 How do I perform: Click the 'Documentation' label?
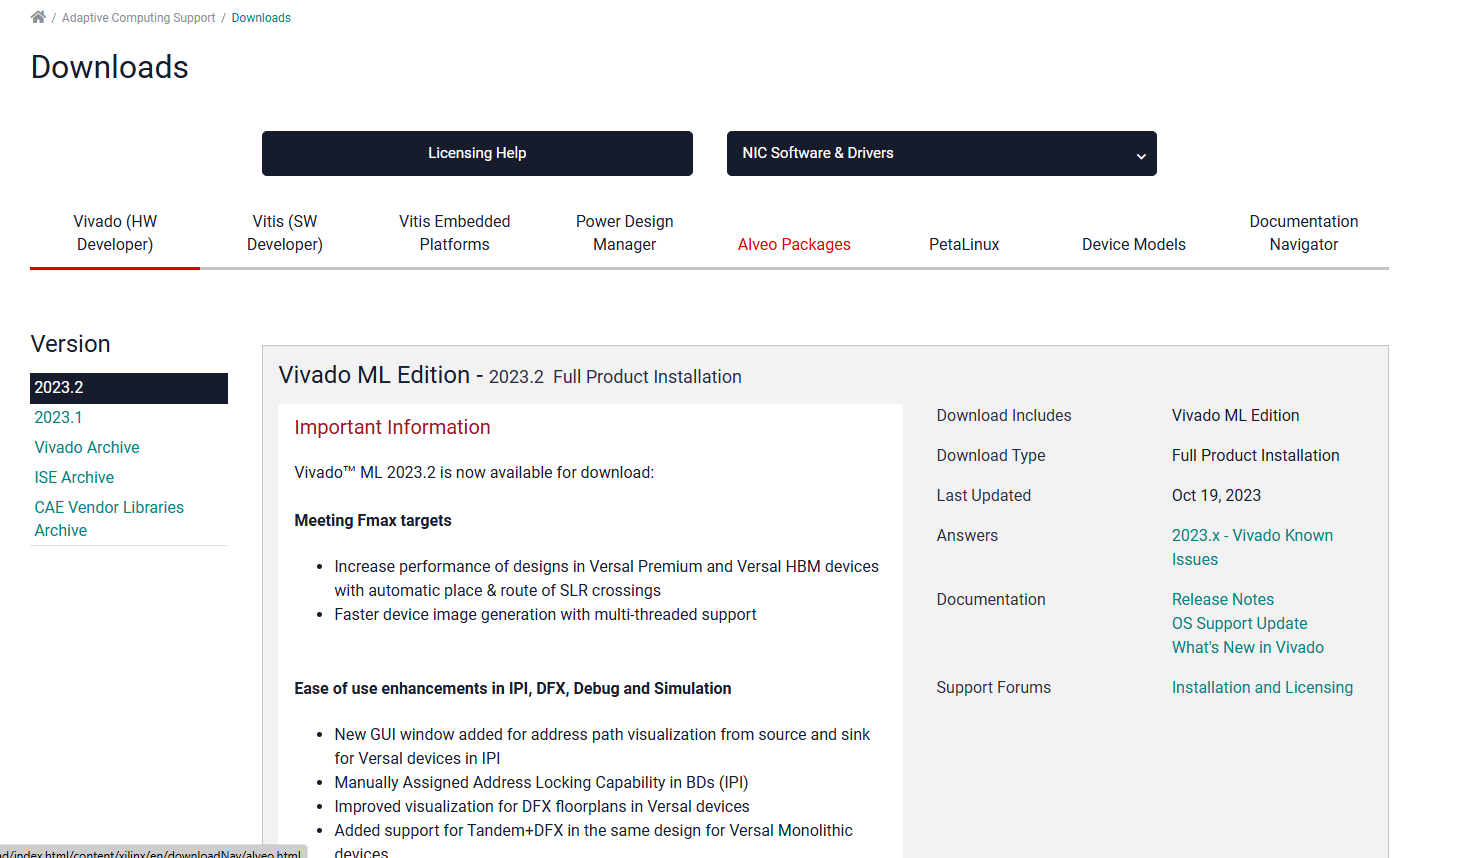click(991, 599)
